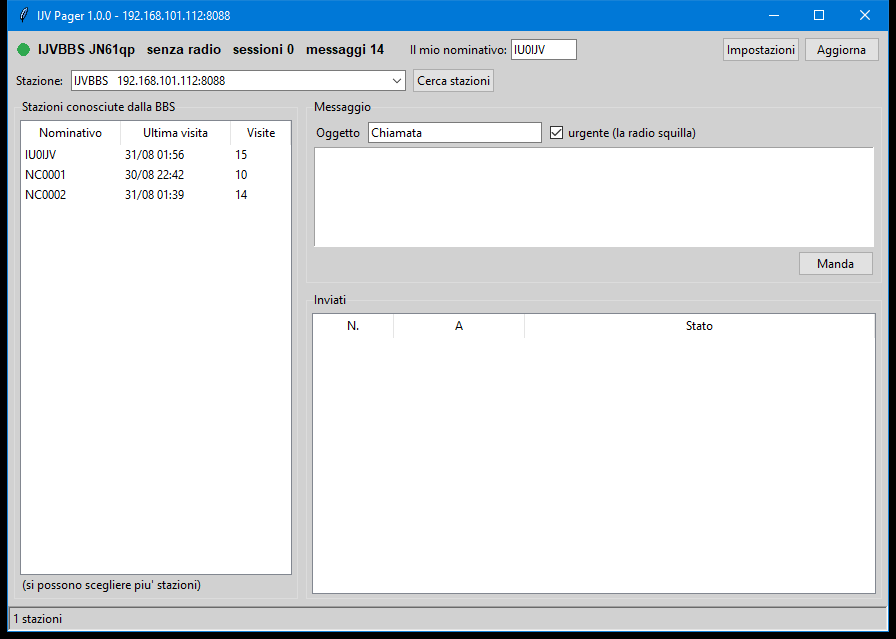Click the N. column header in Inviati
The height and width of the screenshot is (639, 896).
[353, 326]
